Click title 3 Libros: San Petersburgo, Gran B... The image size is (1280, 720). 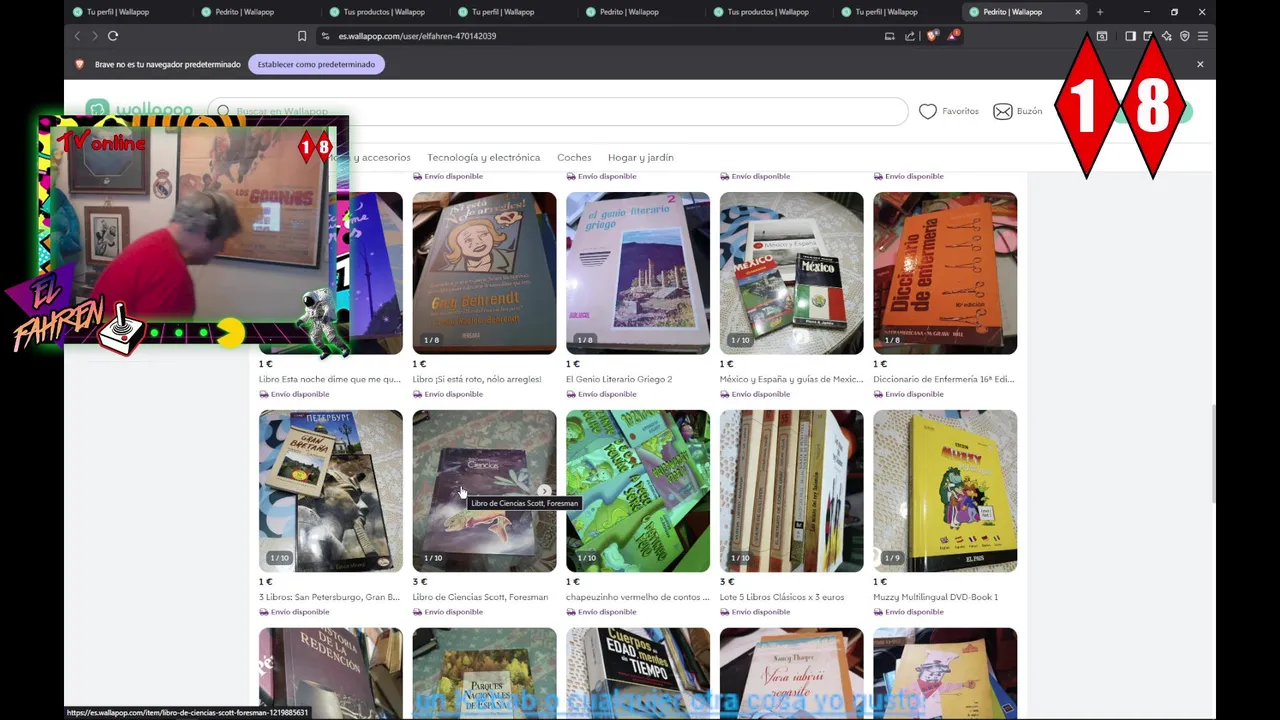(x=329, y=597)
